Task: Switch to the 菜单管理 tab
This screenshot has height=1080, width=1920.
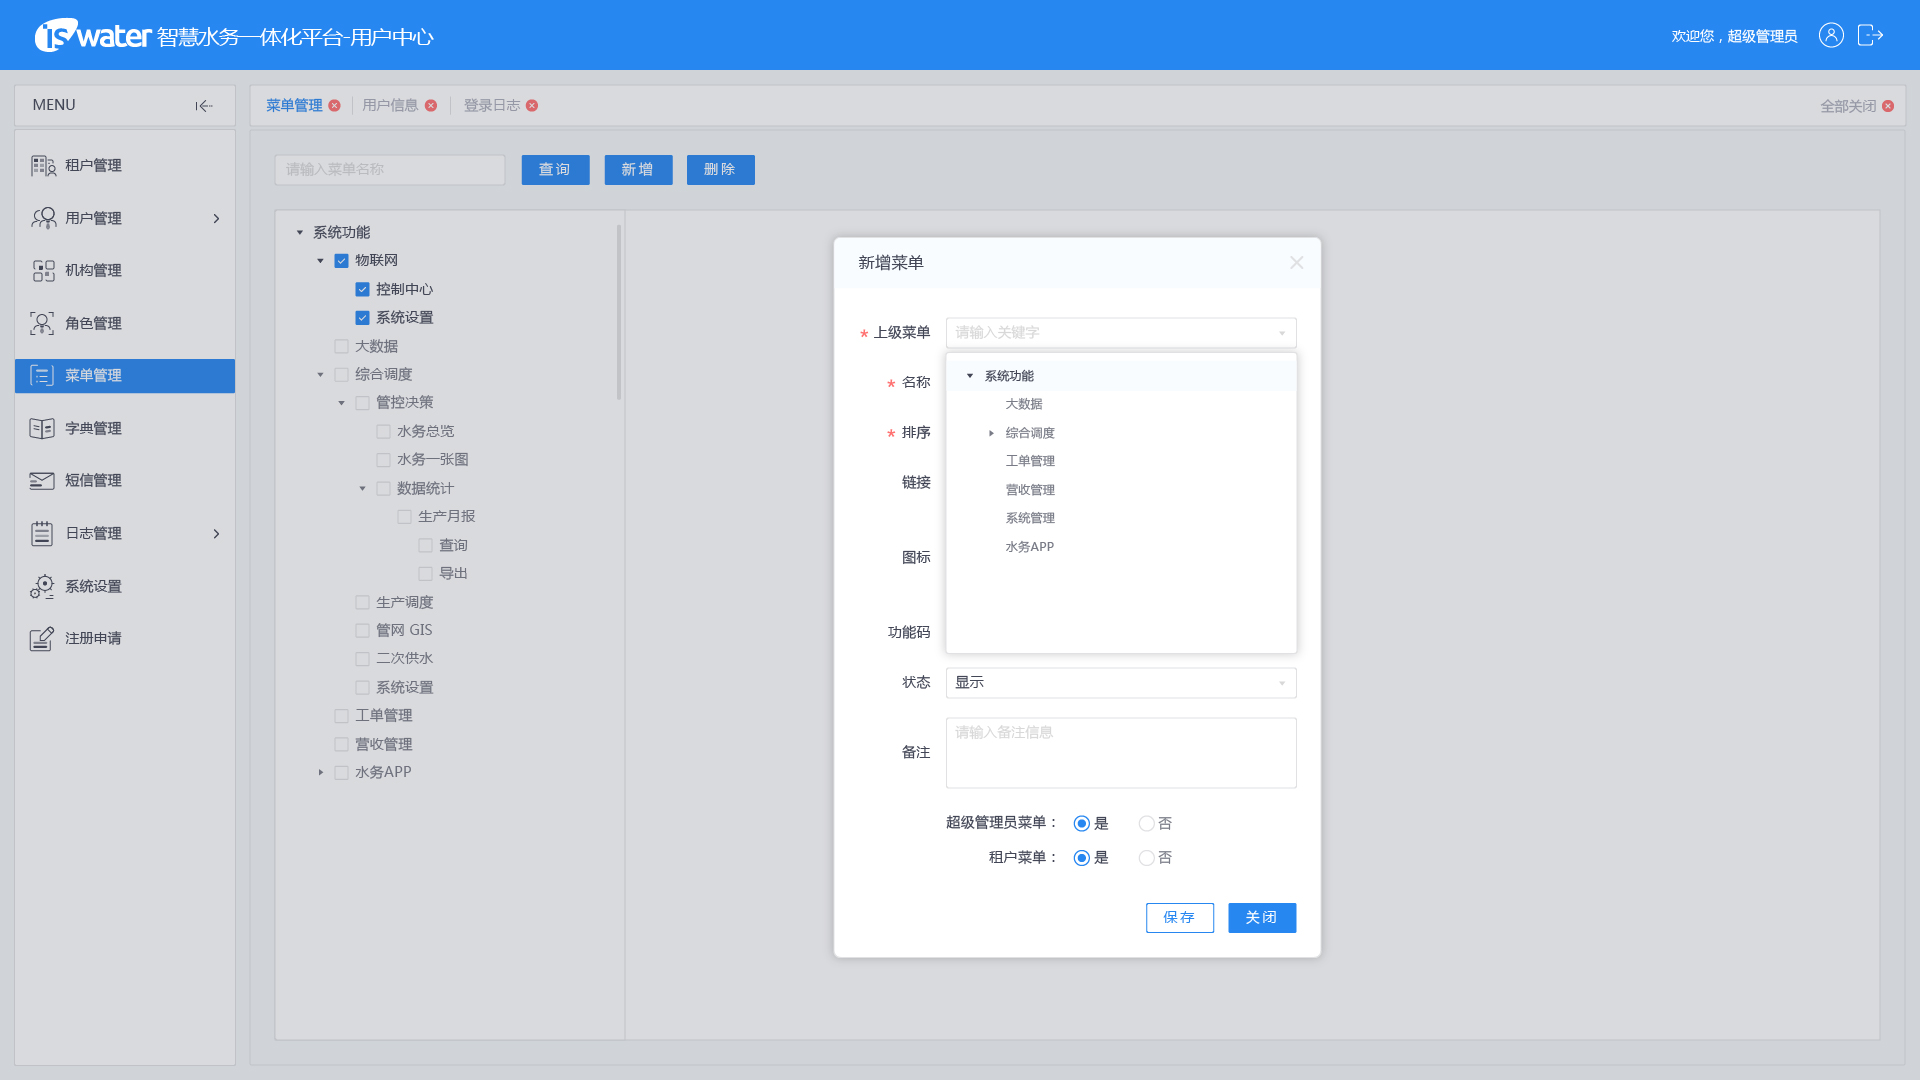Action: pyautogui.click(x=294, y=106)
